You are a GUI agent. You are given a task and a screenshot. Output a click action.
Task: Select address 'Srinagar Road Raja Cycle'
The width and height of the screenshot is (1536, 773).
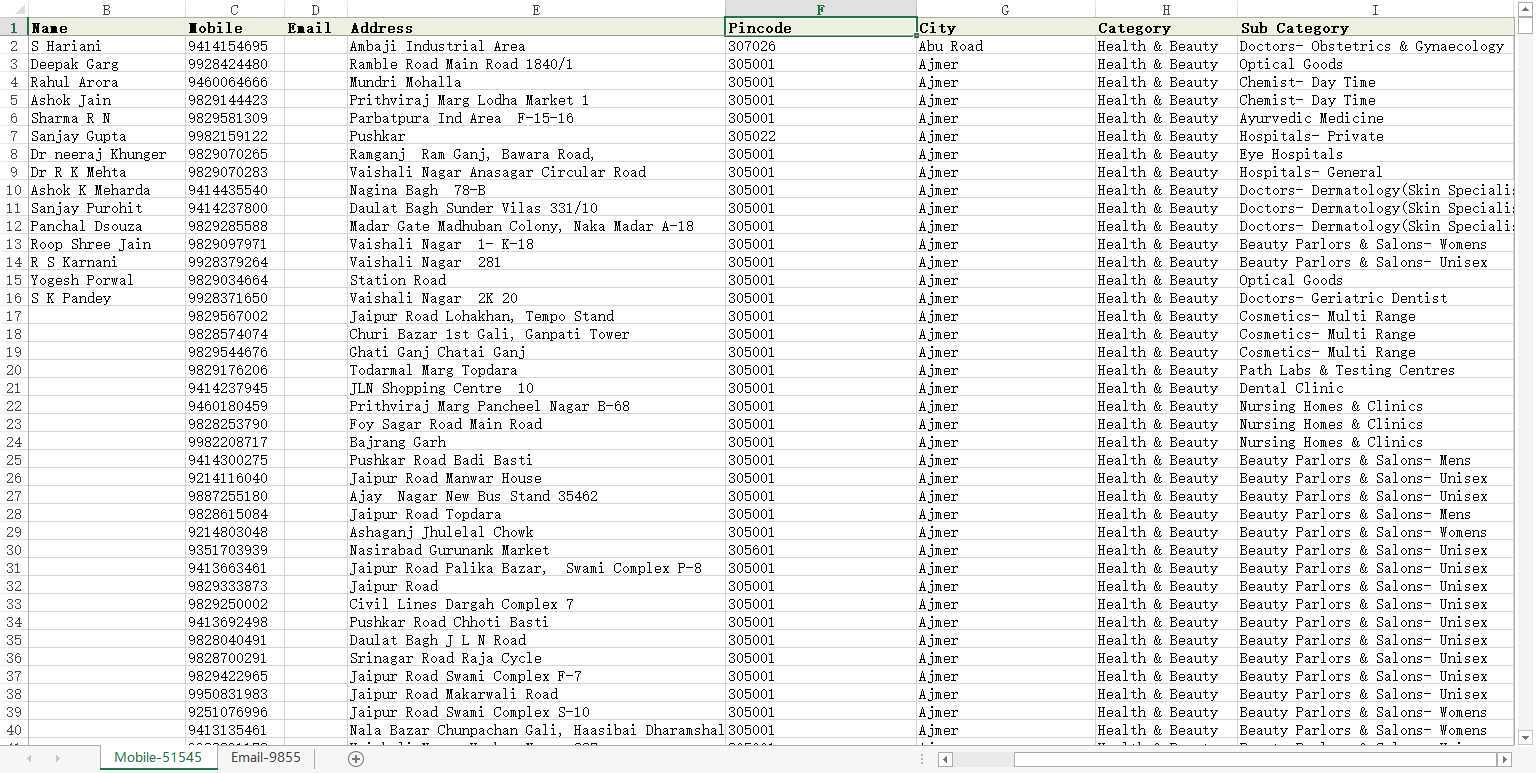tap(536, 658)
